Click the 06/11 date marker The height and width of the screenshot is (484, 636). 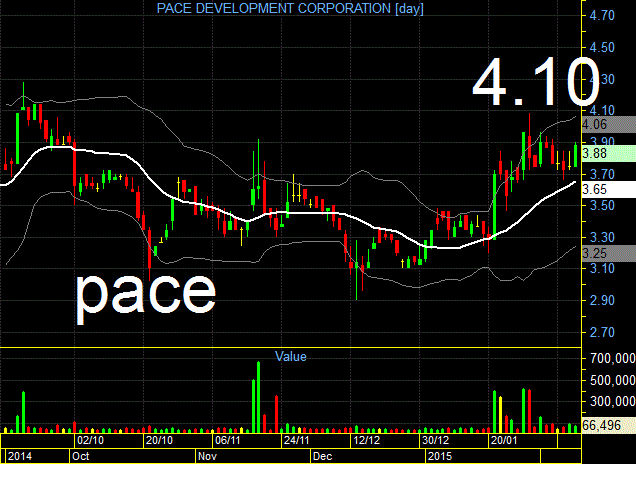pos(228,440)
